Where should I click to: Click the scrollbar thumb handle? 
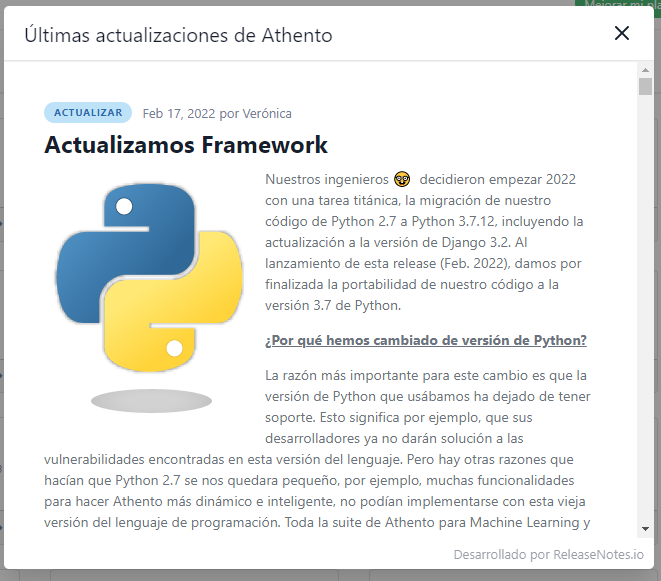645,86
